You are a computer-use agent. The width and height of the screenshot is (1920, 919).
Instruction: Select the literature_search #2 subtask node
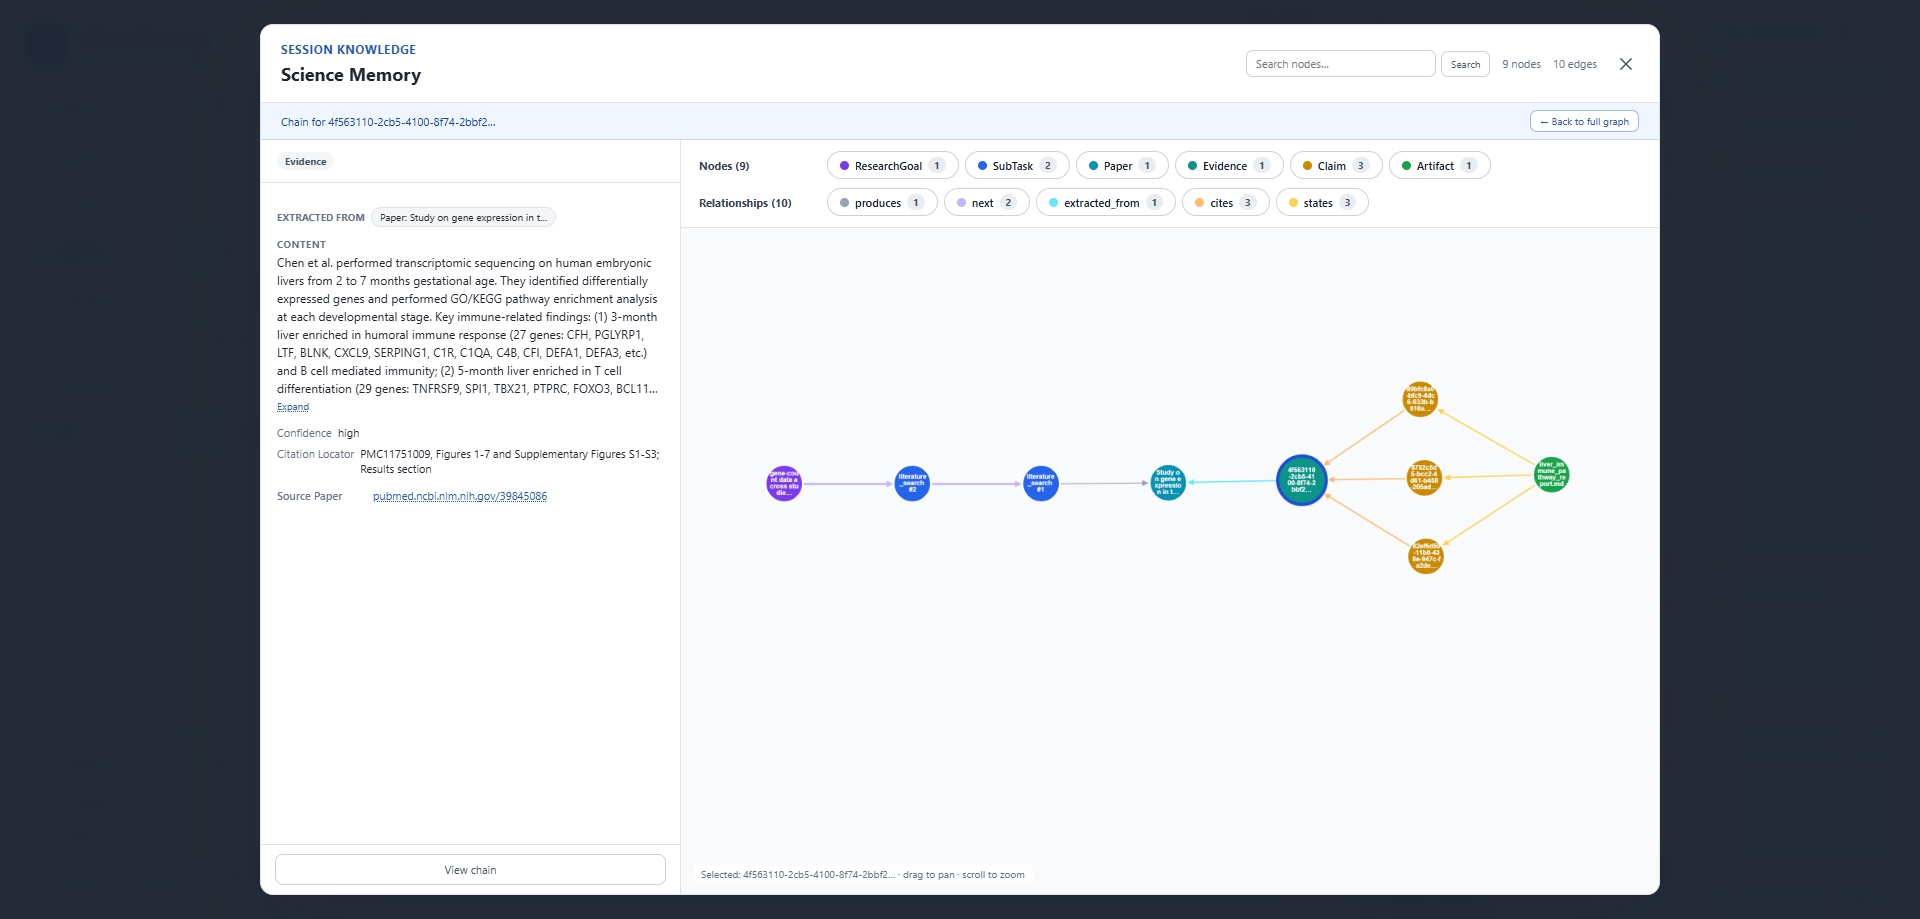912,484
